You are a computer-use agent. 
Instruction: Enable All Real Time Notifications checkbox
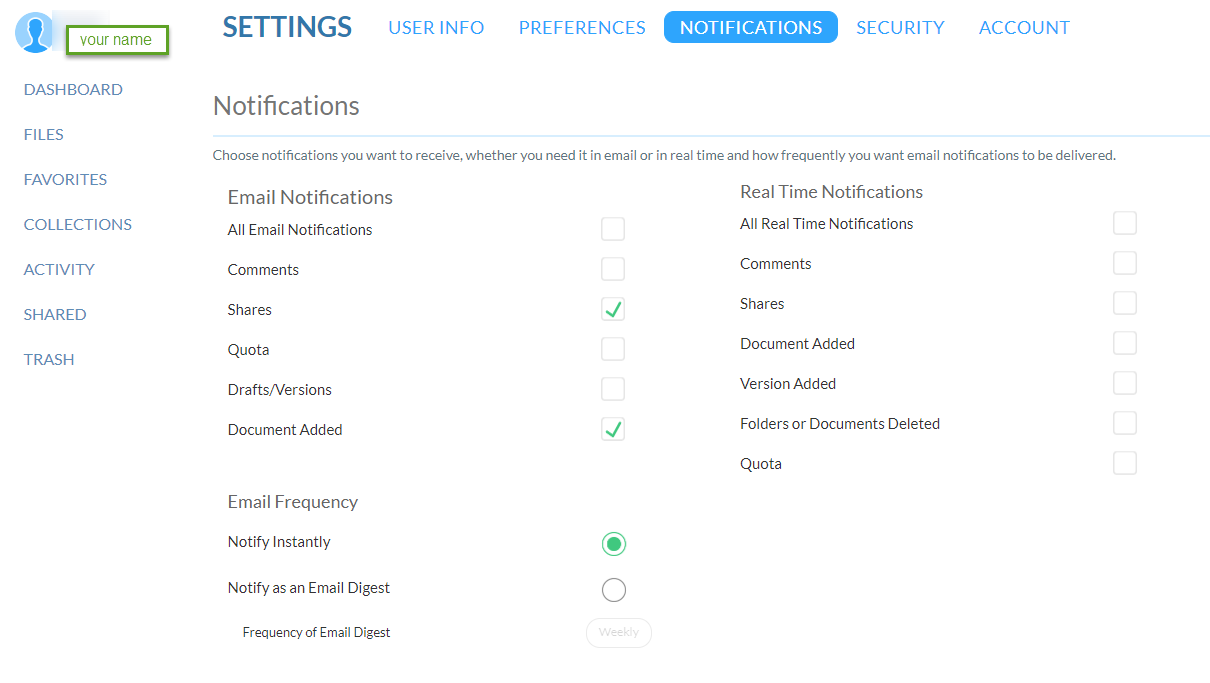click(1125, 223)
